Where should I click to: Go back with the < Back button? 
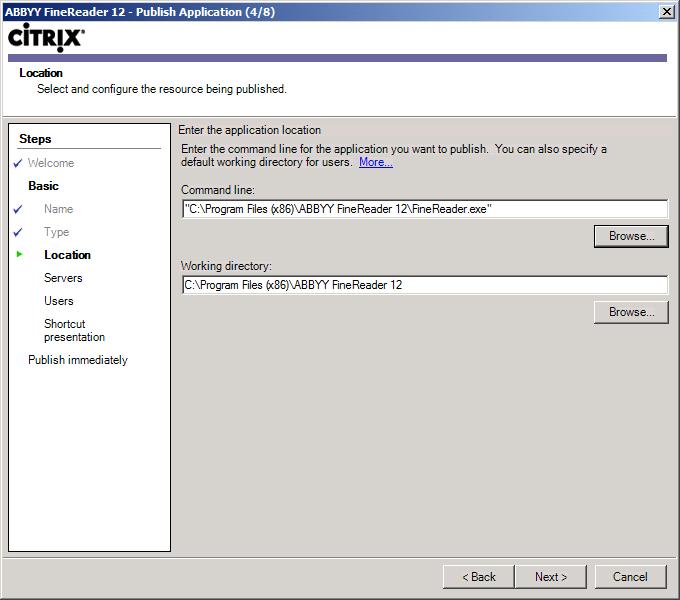click(478, 577)
